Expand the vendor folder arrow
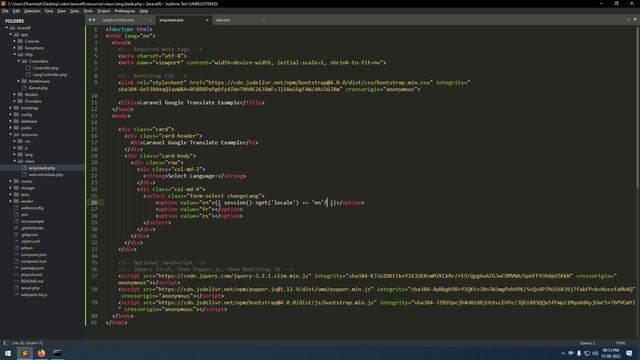This screenshot has height=360, width=640. click(x=11, y=201)
